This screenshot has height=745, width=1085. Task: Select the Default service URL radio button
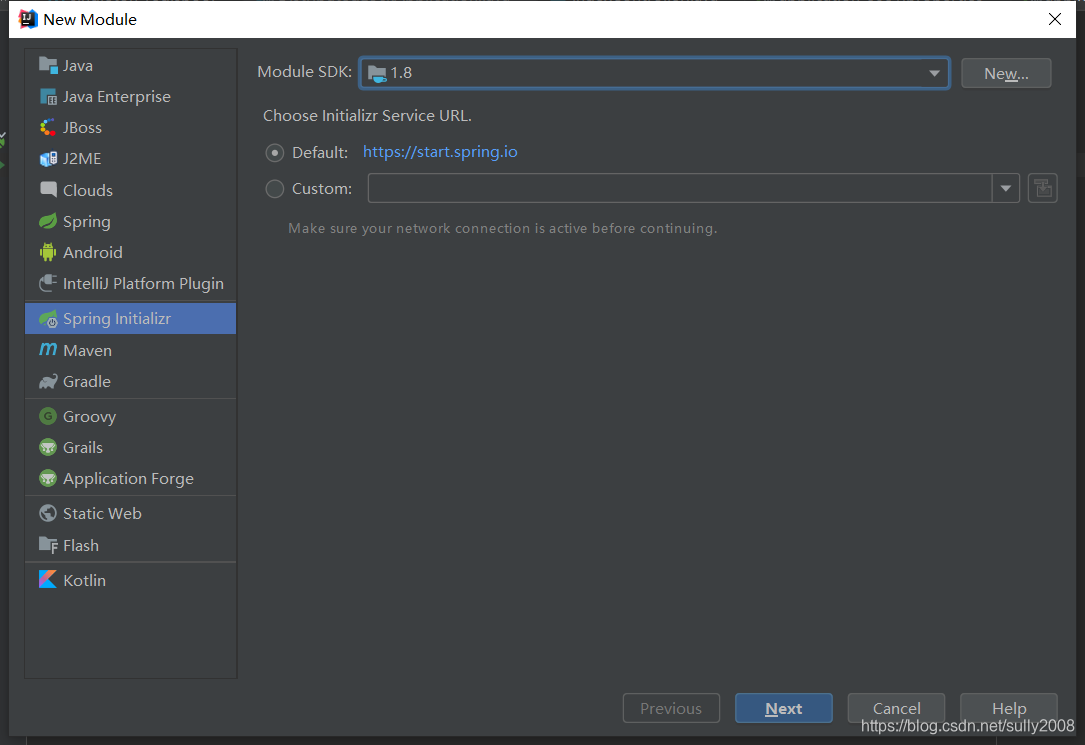click(275, 153)
